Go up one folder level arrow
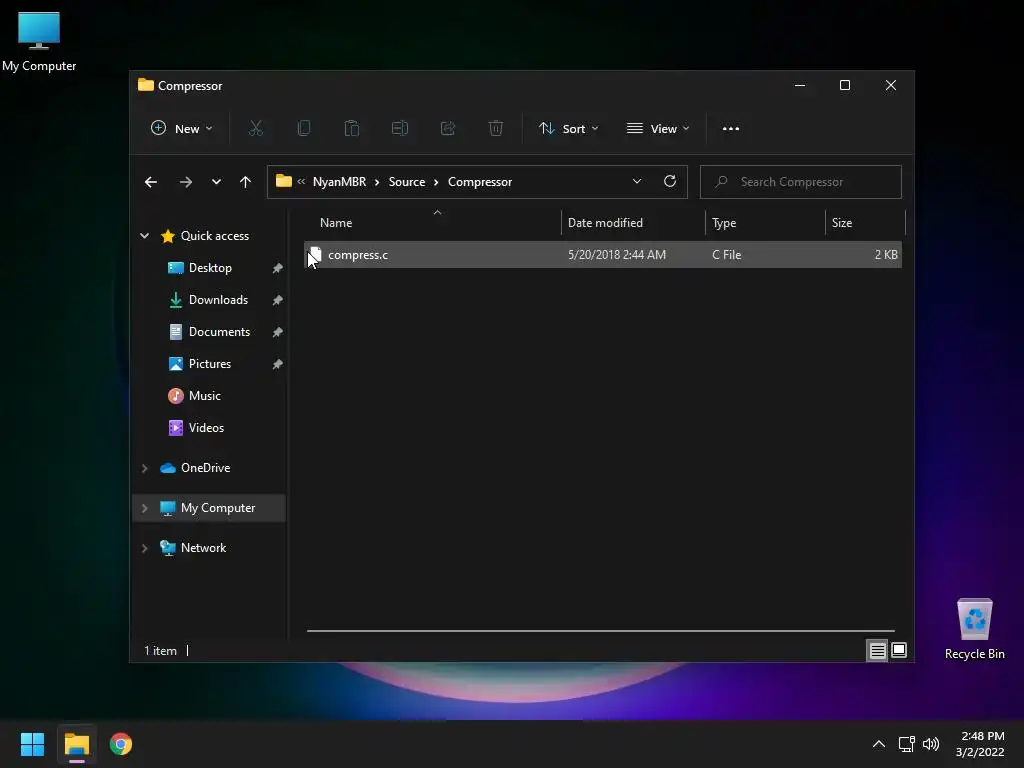Screen dimensions: 1024x768 click(246, 182)
